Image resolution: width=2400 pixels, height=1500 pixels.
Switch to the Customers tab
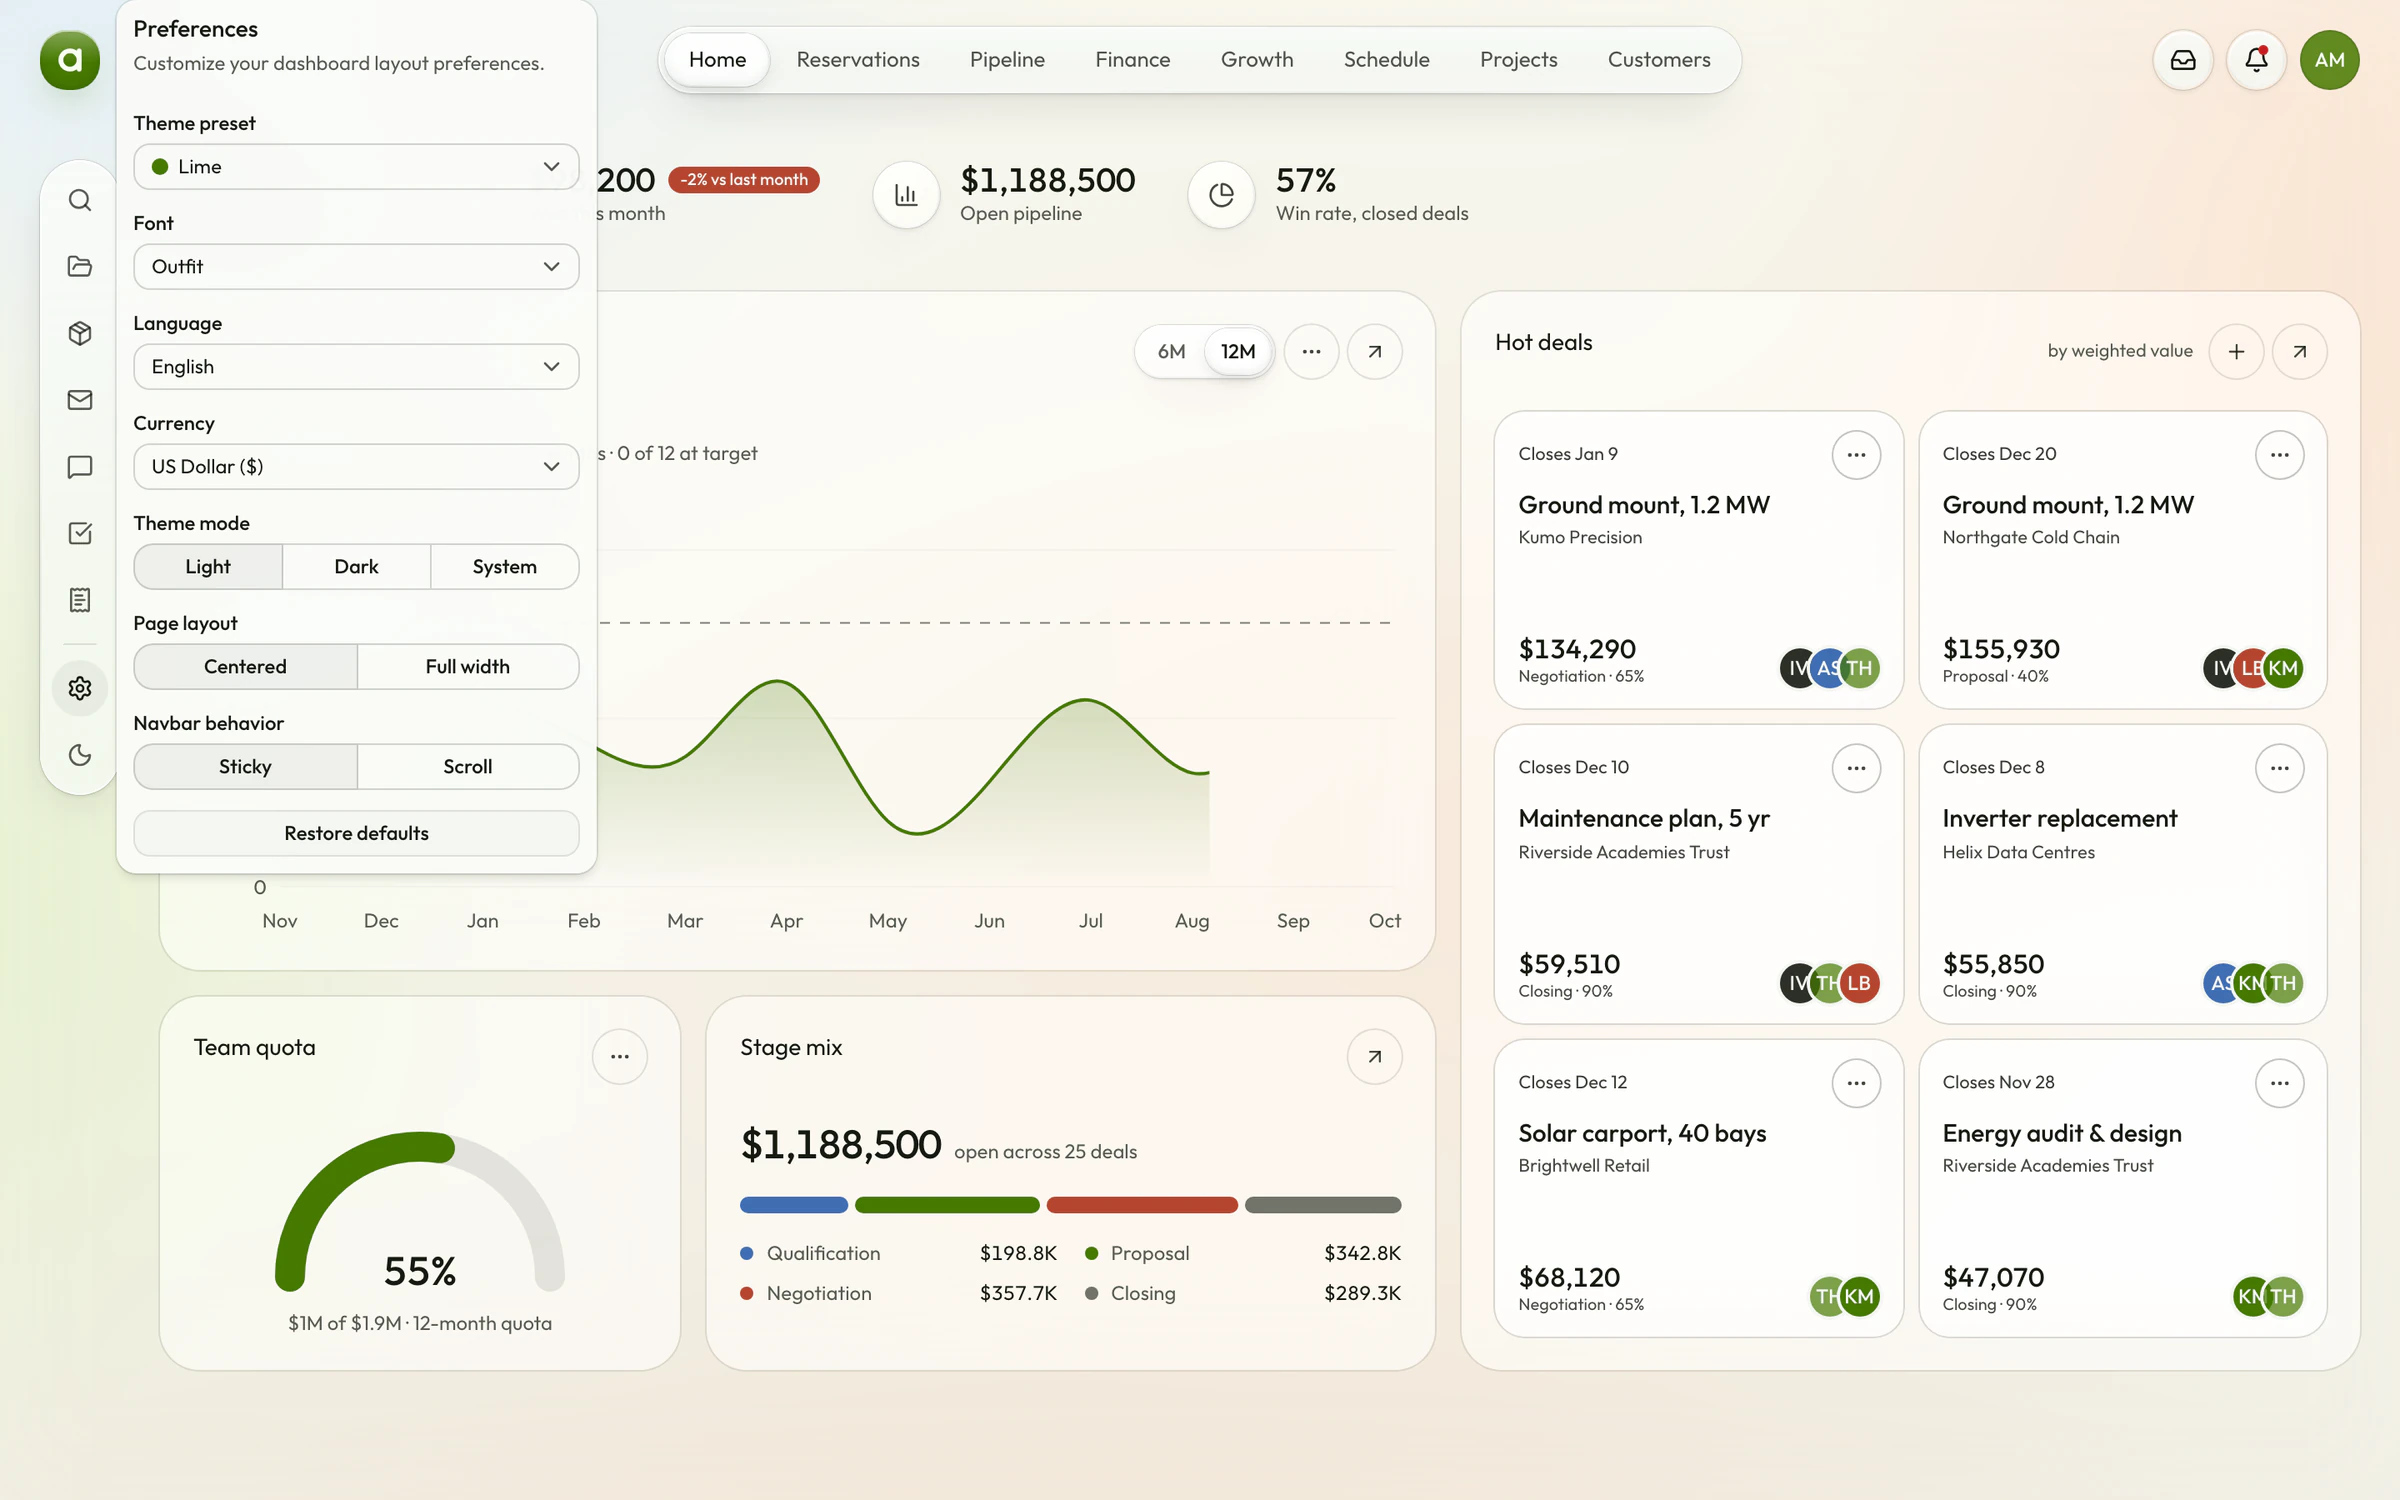[x=1659, y=60]
